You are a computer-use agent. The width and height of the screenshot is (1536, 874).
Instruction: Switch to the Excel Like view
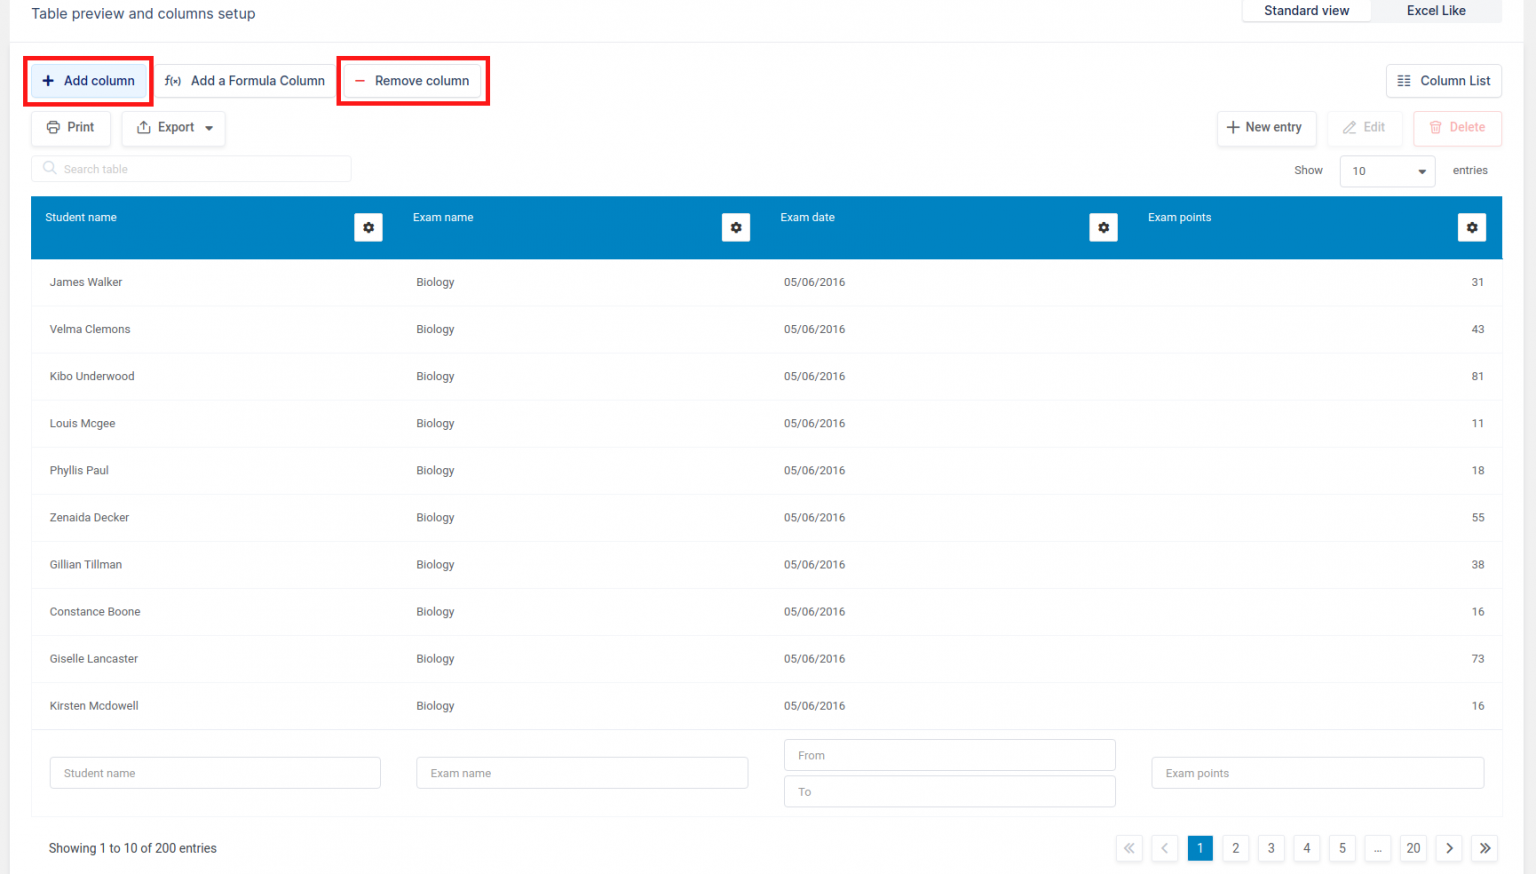[x=1435, y=10]
